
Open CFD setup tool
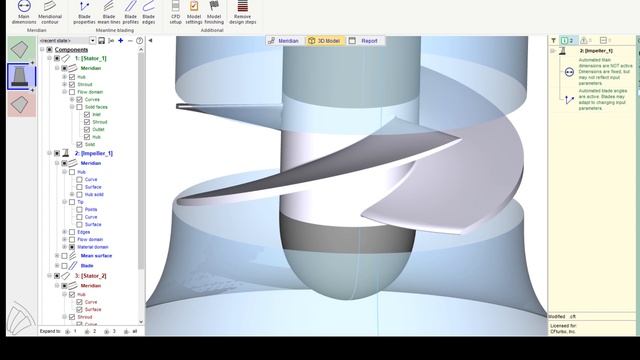point(176,12)
